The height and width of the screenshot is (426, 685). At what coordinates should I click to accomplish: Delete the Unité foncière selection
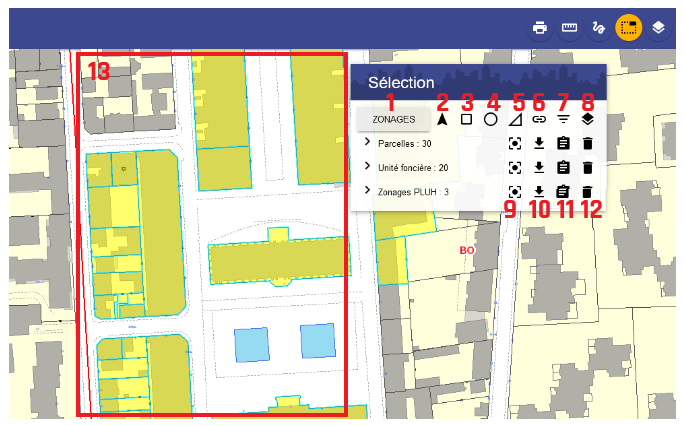pyautogui.click(x=588, y=167)
